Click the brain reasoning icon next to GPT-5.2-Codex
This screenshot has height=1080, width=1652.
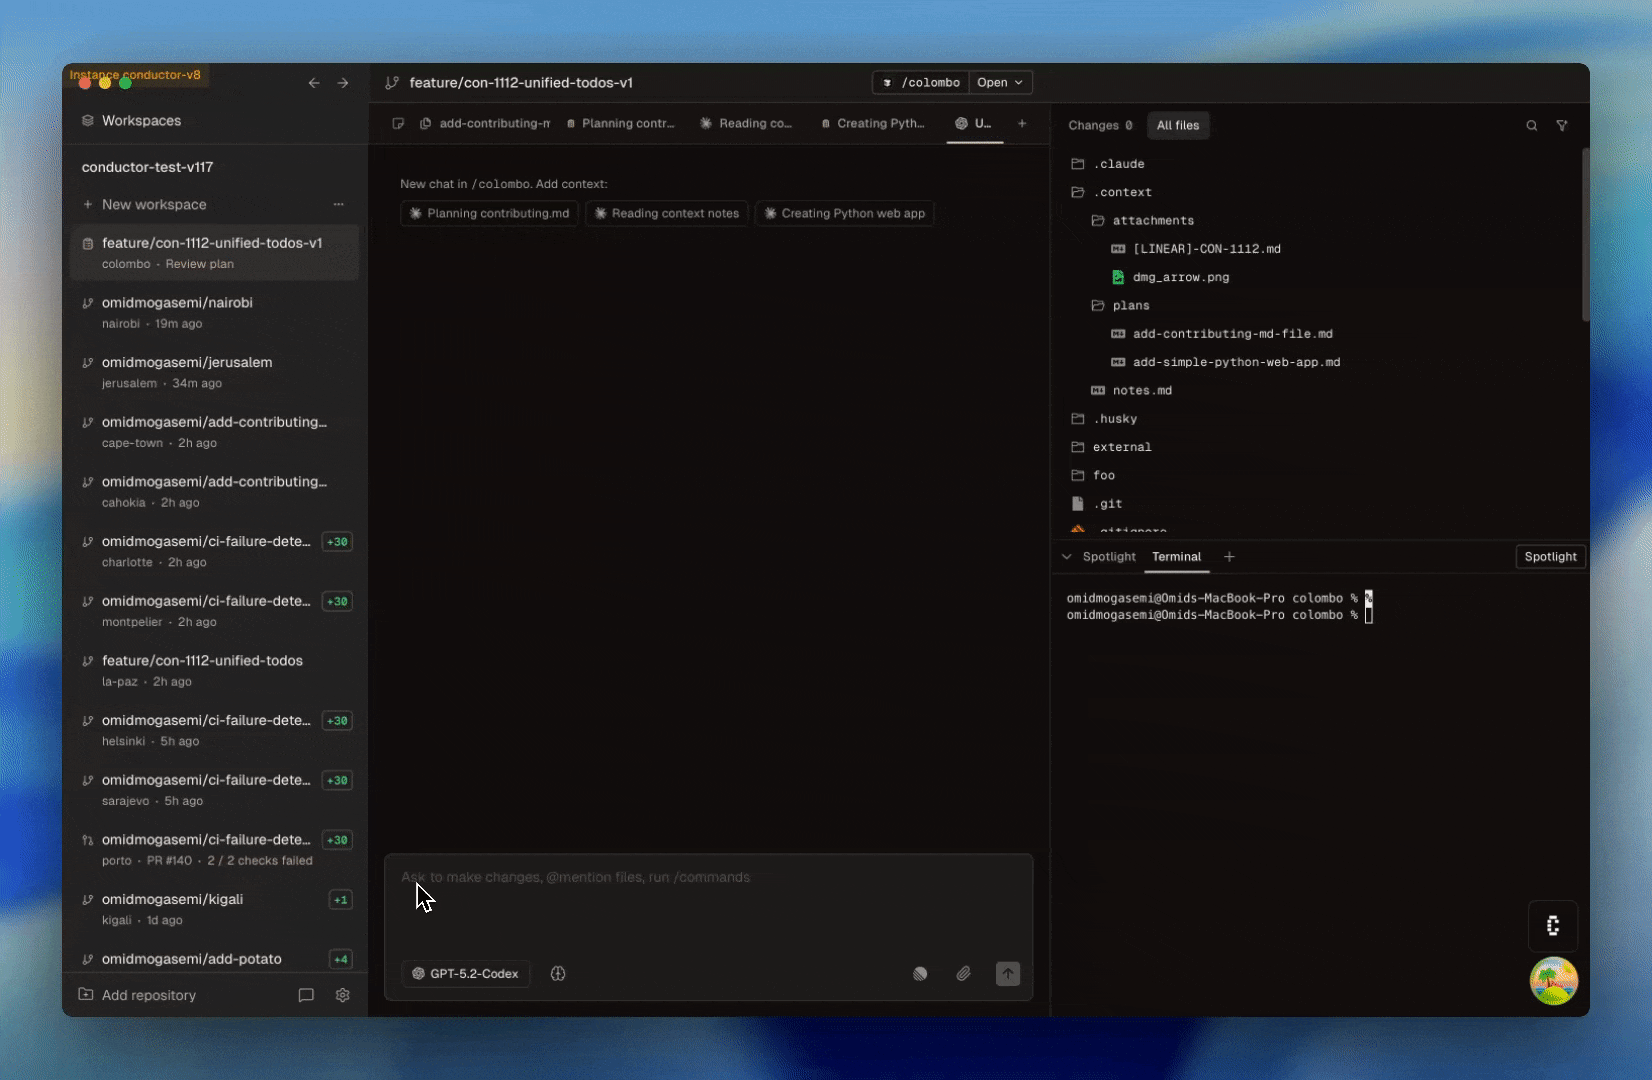[x=558, y=973]
